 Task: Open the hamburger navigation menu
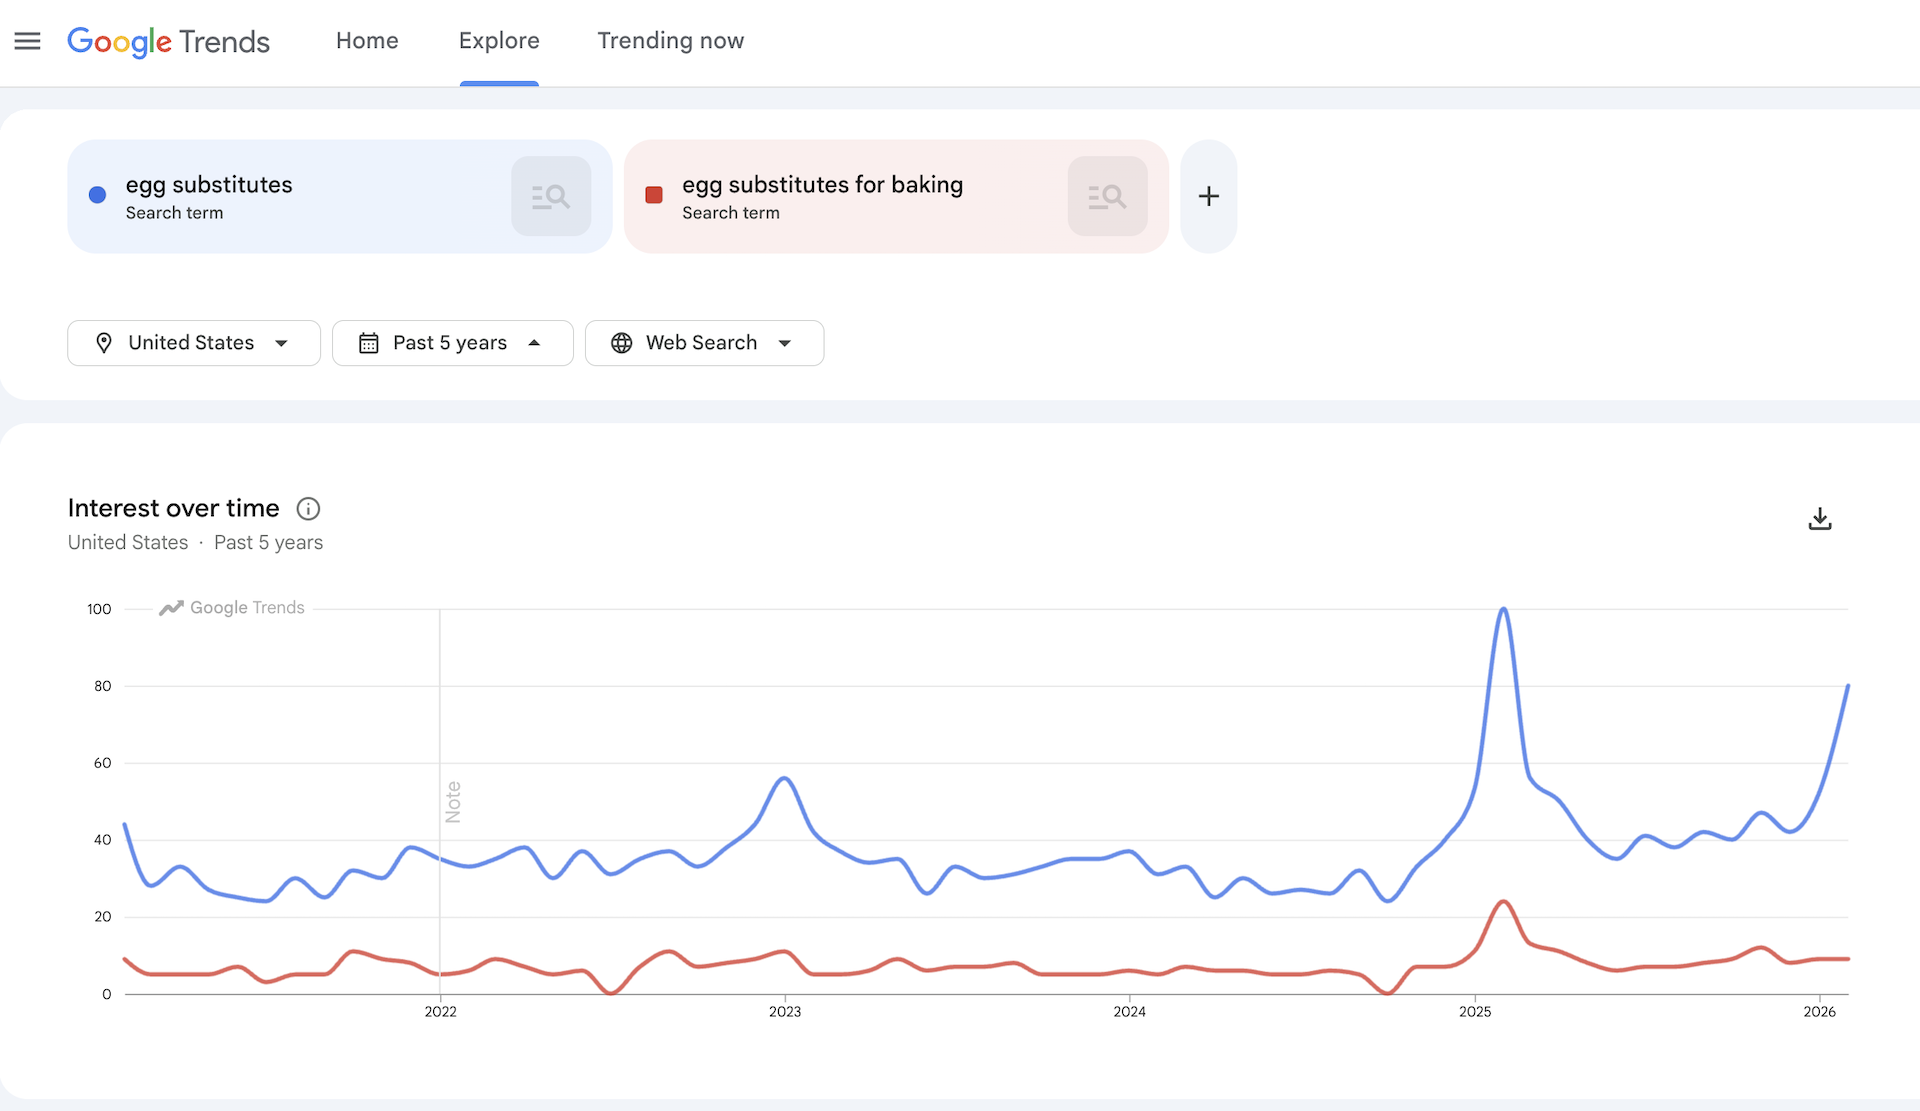(27, 41)
